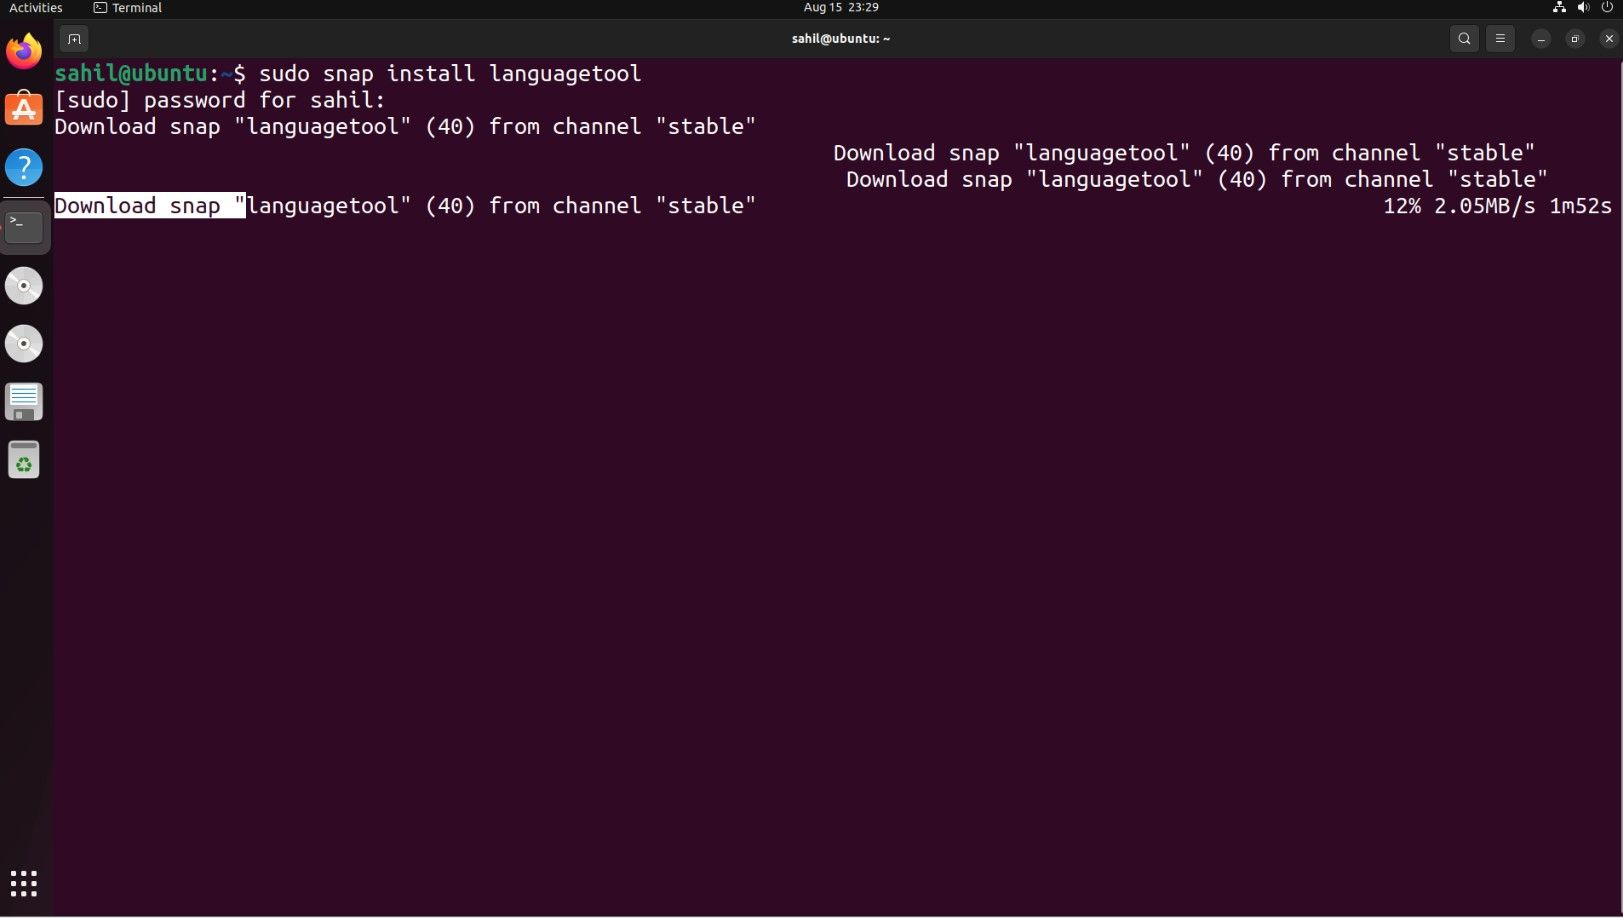This screenshot has width=1623, height=918.
Task: Toggle the terminal search with the magnifier icon
Action: pos(1463,38)
